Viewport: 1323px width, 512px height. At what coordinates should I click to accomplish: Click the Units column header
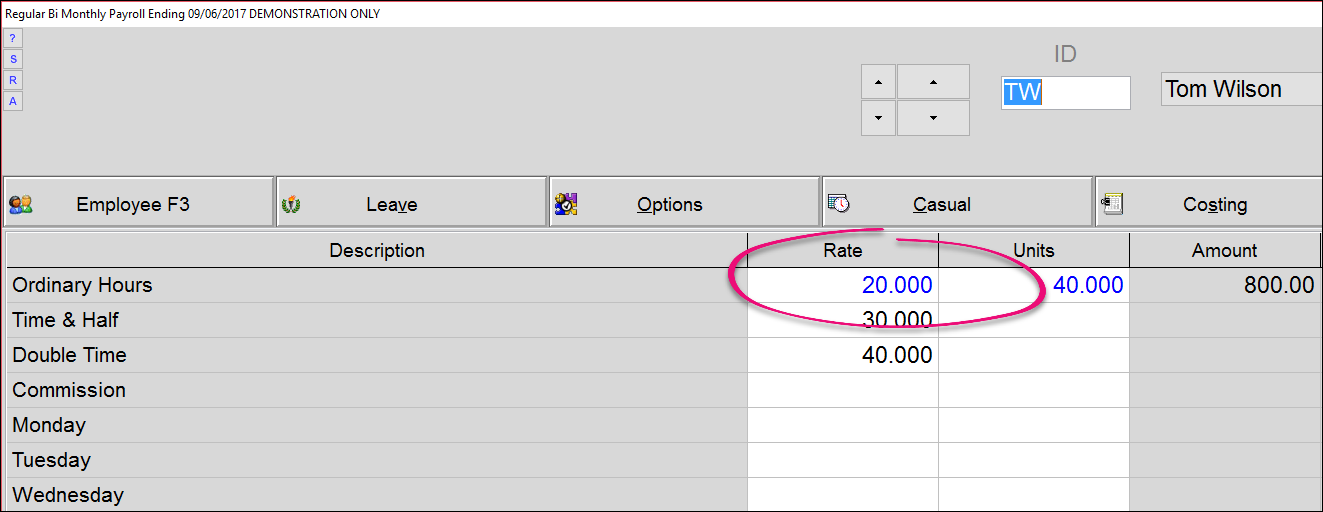[x=1034, y=250]
